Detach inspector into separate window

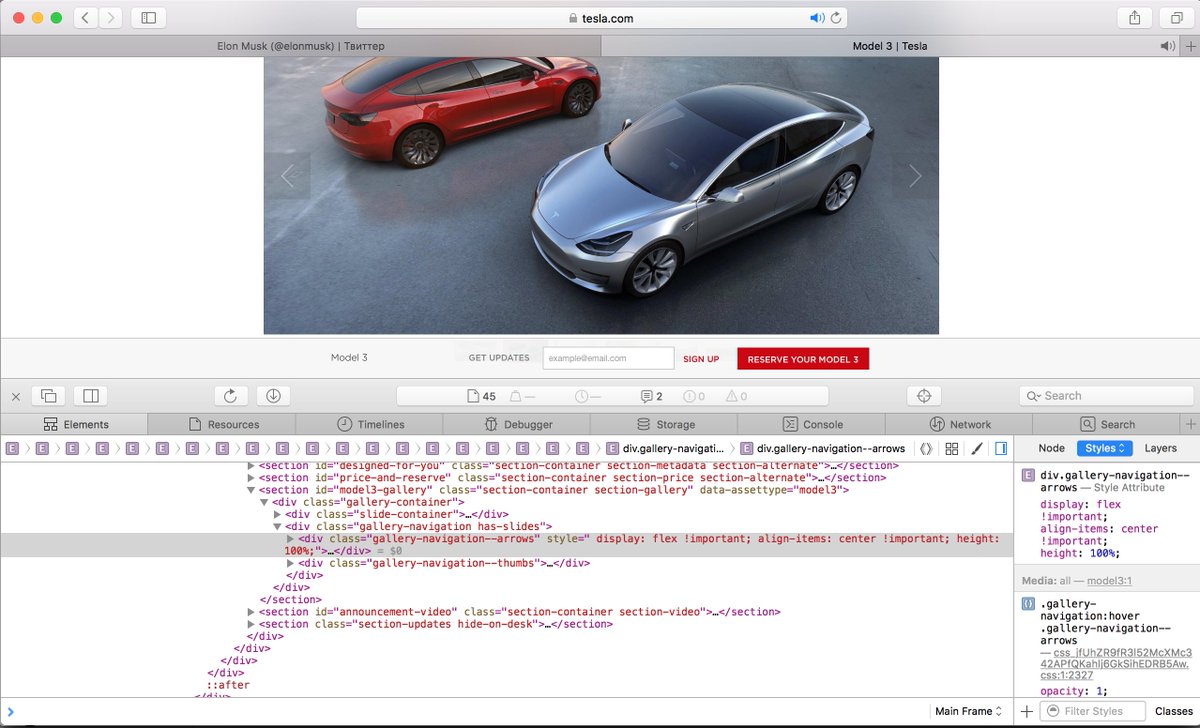(x=49, y=396)
